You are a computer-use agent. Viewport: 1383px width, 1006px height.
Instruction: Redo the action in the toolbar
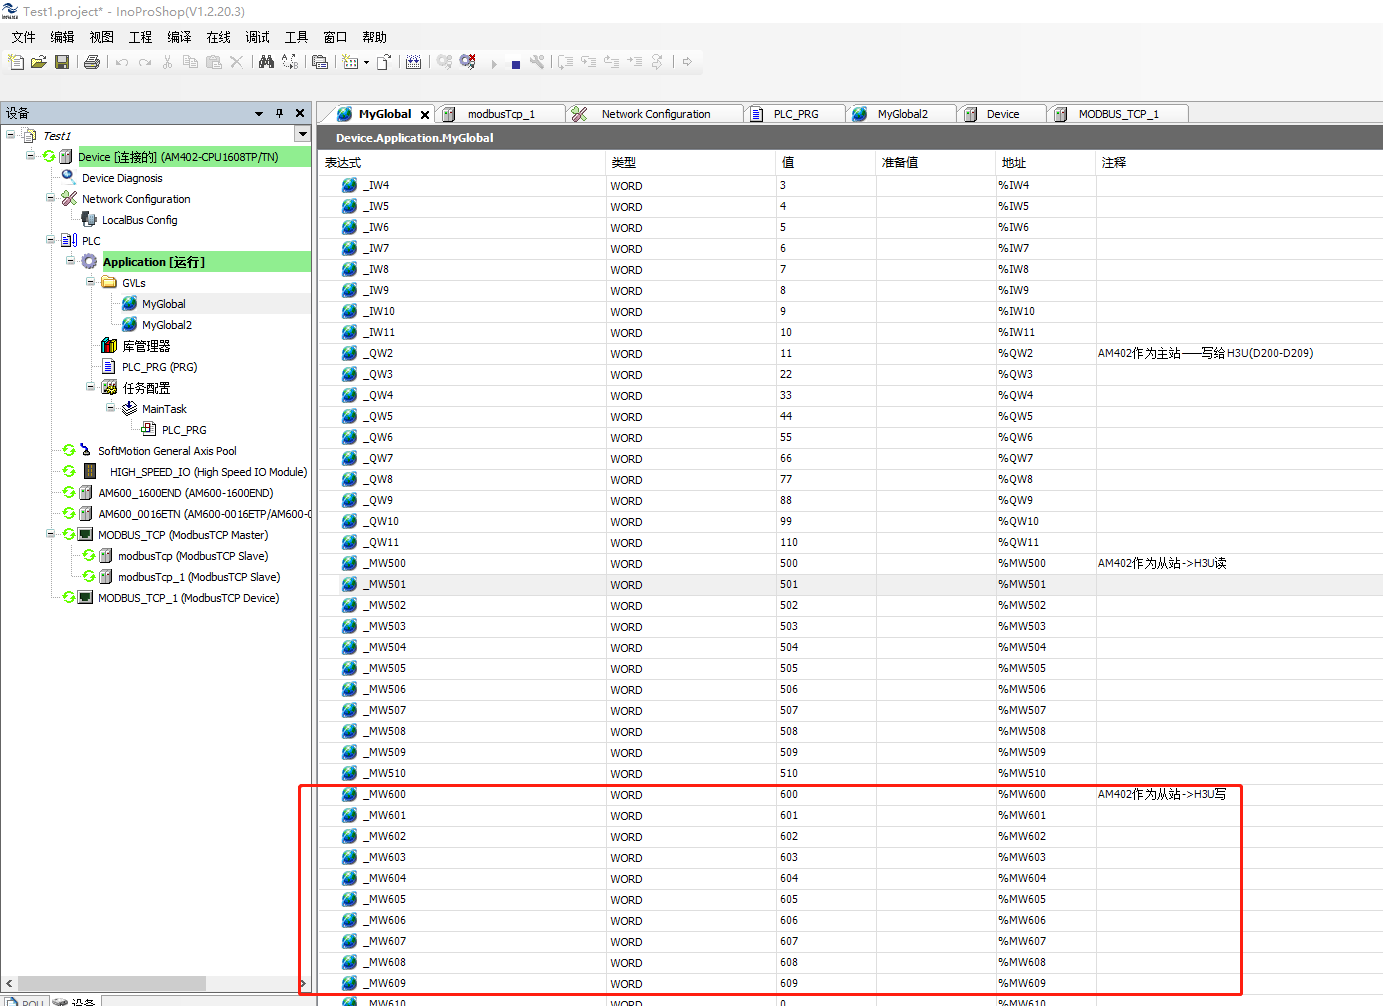[145, 62]
